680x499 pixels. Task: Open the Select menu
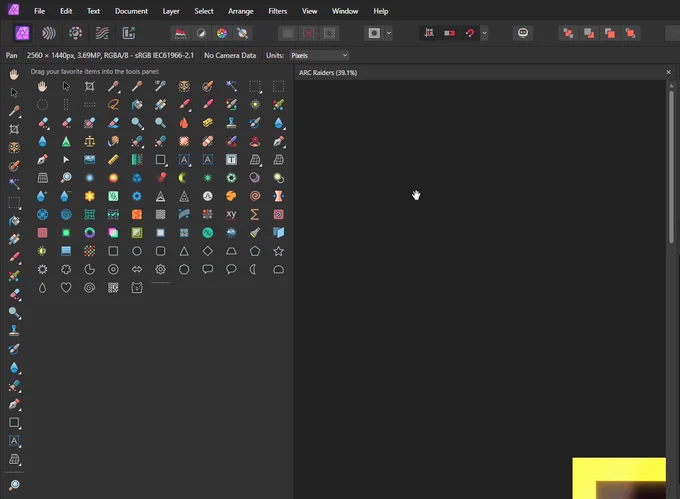click(x=204, y=11)
